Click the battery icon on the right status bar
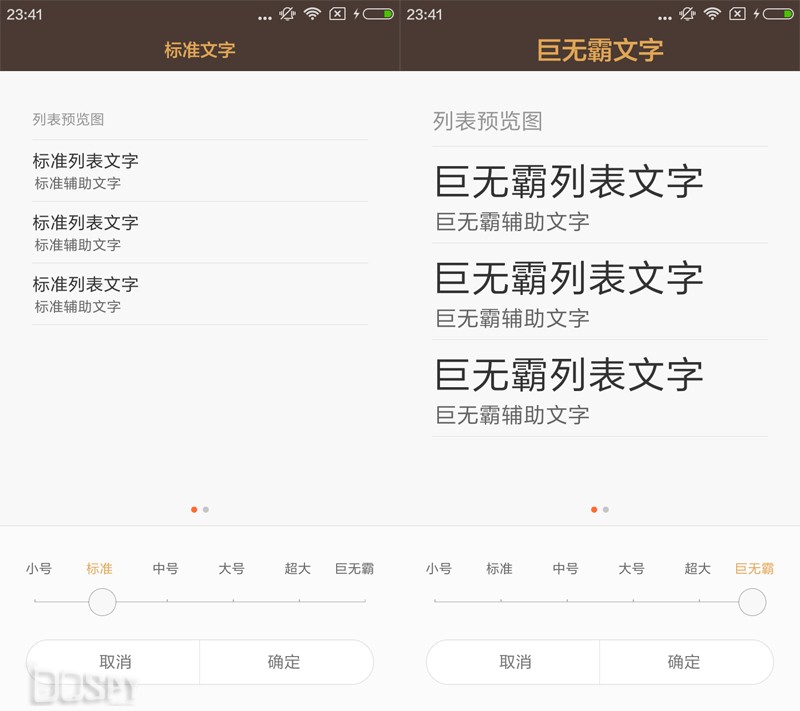800x711 pixels. click(378, 15)
